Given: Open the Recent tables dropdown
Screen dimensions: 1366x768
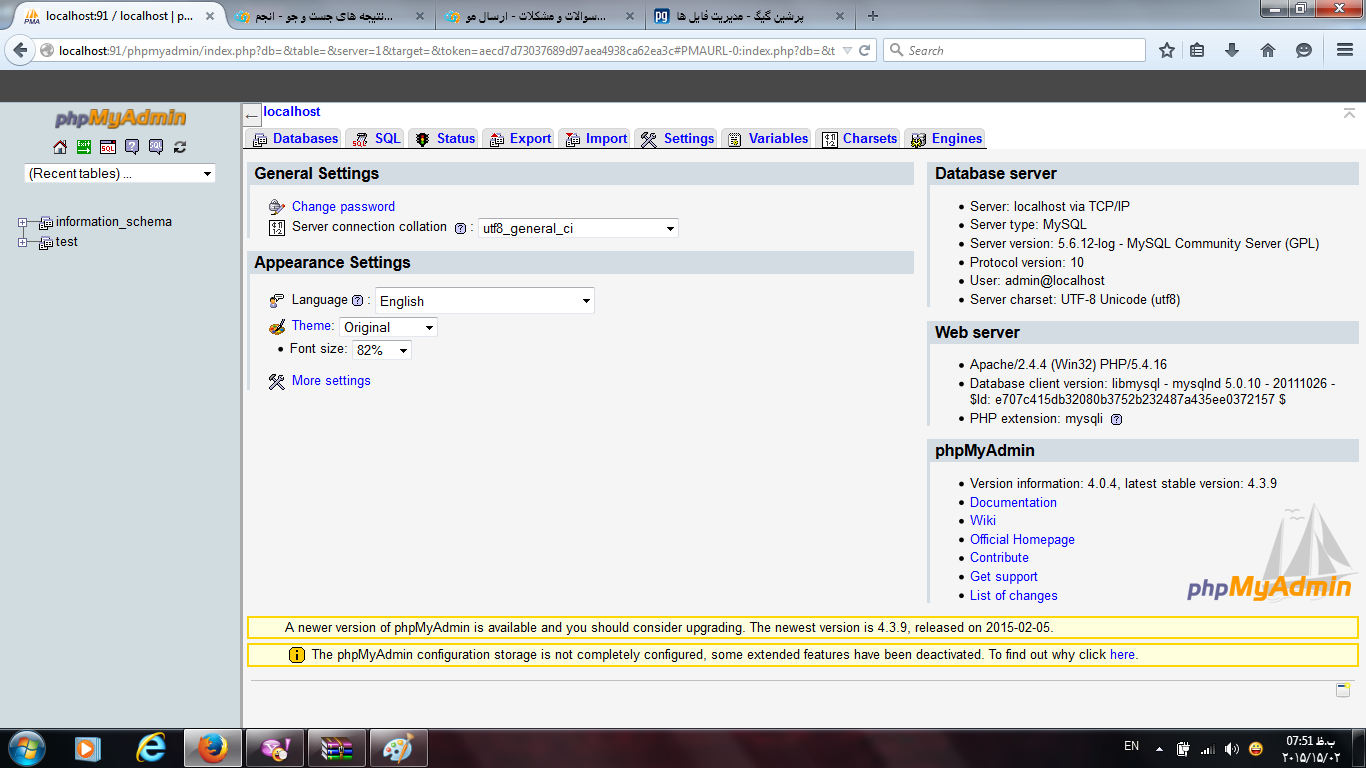Looking at the screenshot, I should coord(120,174).
